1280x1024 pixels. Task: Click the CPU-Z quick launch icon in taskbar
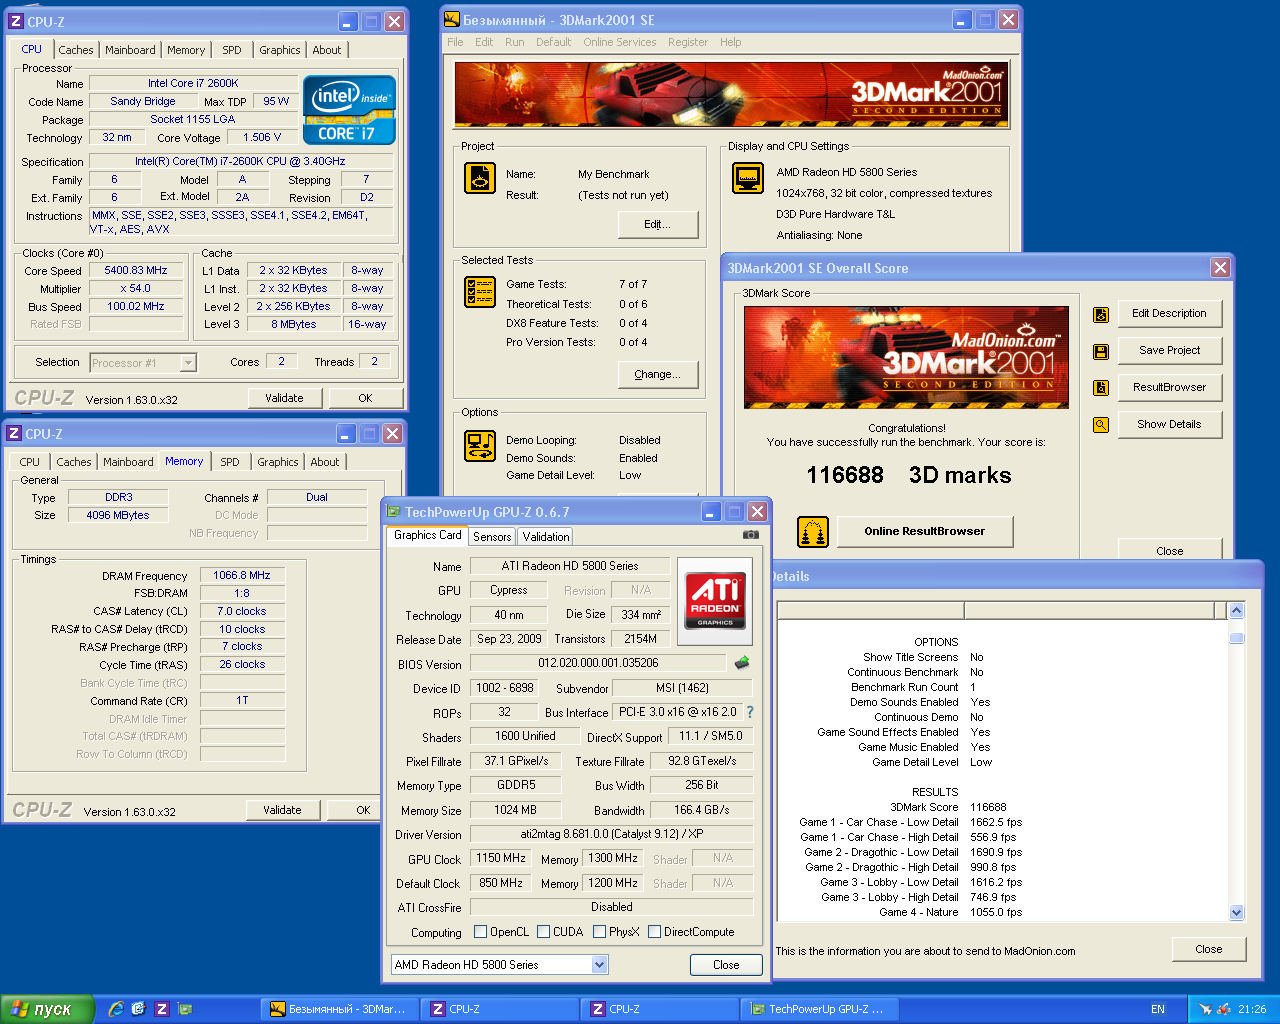pos(161,1009)
